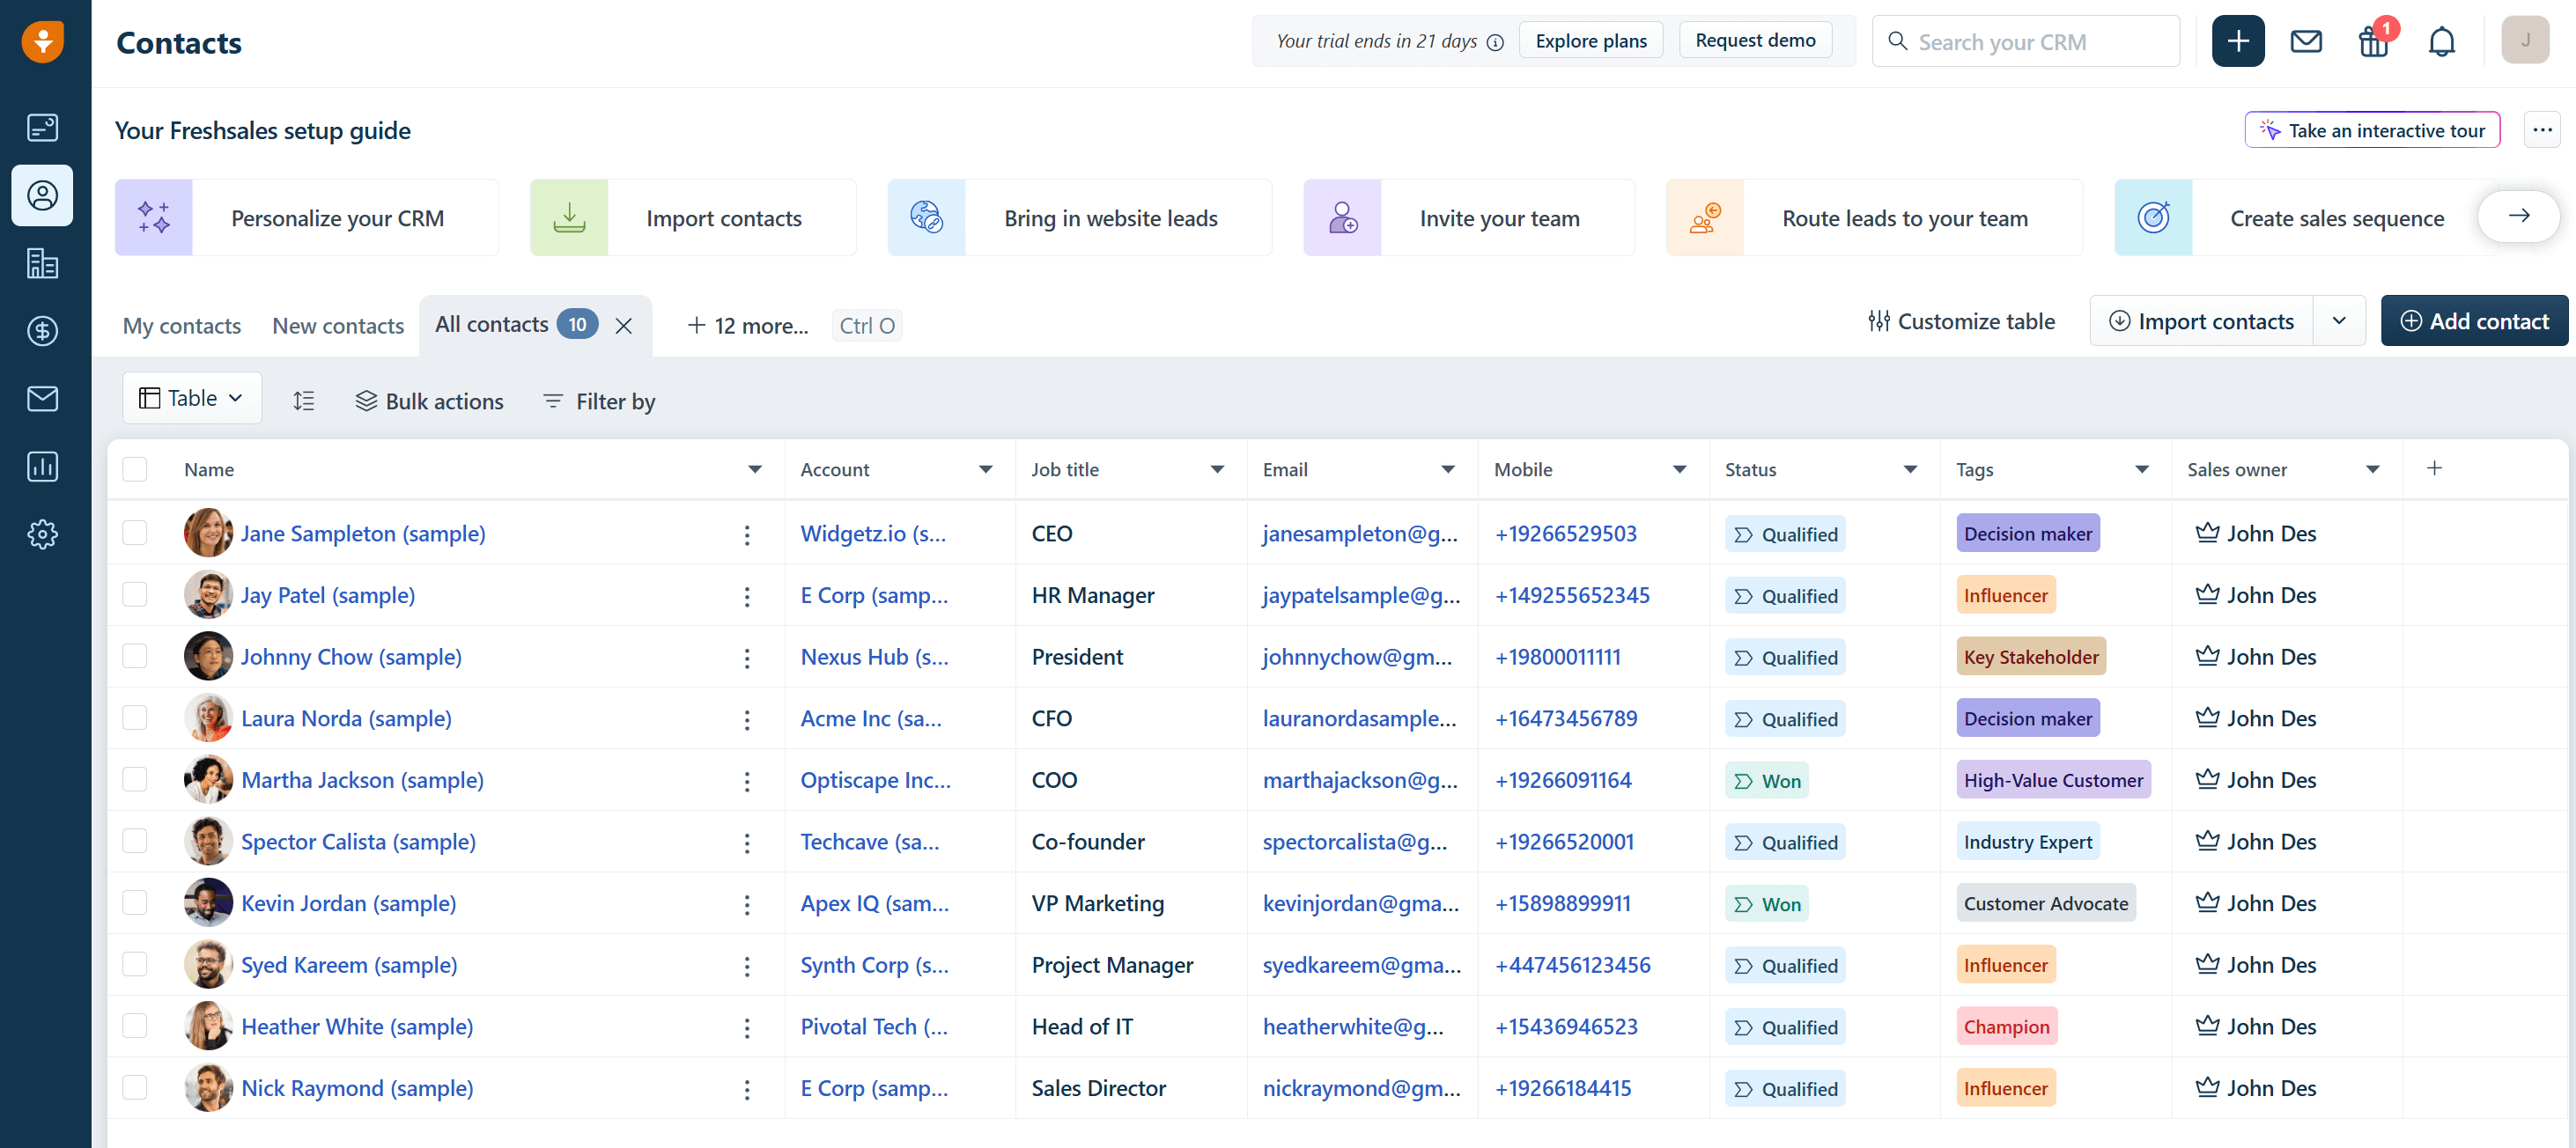Click the Create sales sequence target icon

pyautogui.click(x=2153, y=217)
